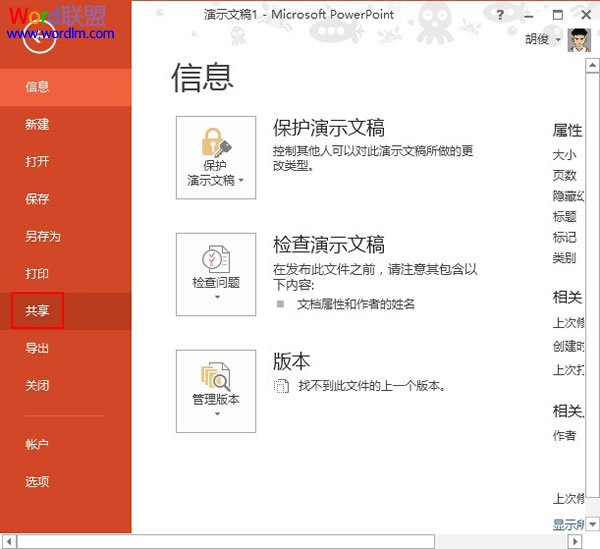Open the 检查问题 check issues button

pyautogui.click(x=216, y=274)
